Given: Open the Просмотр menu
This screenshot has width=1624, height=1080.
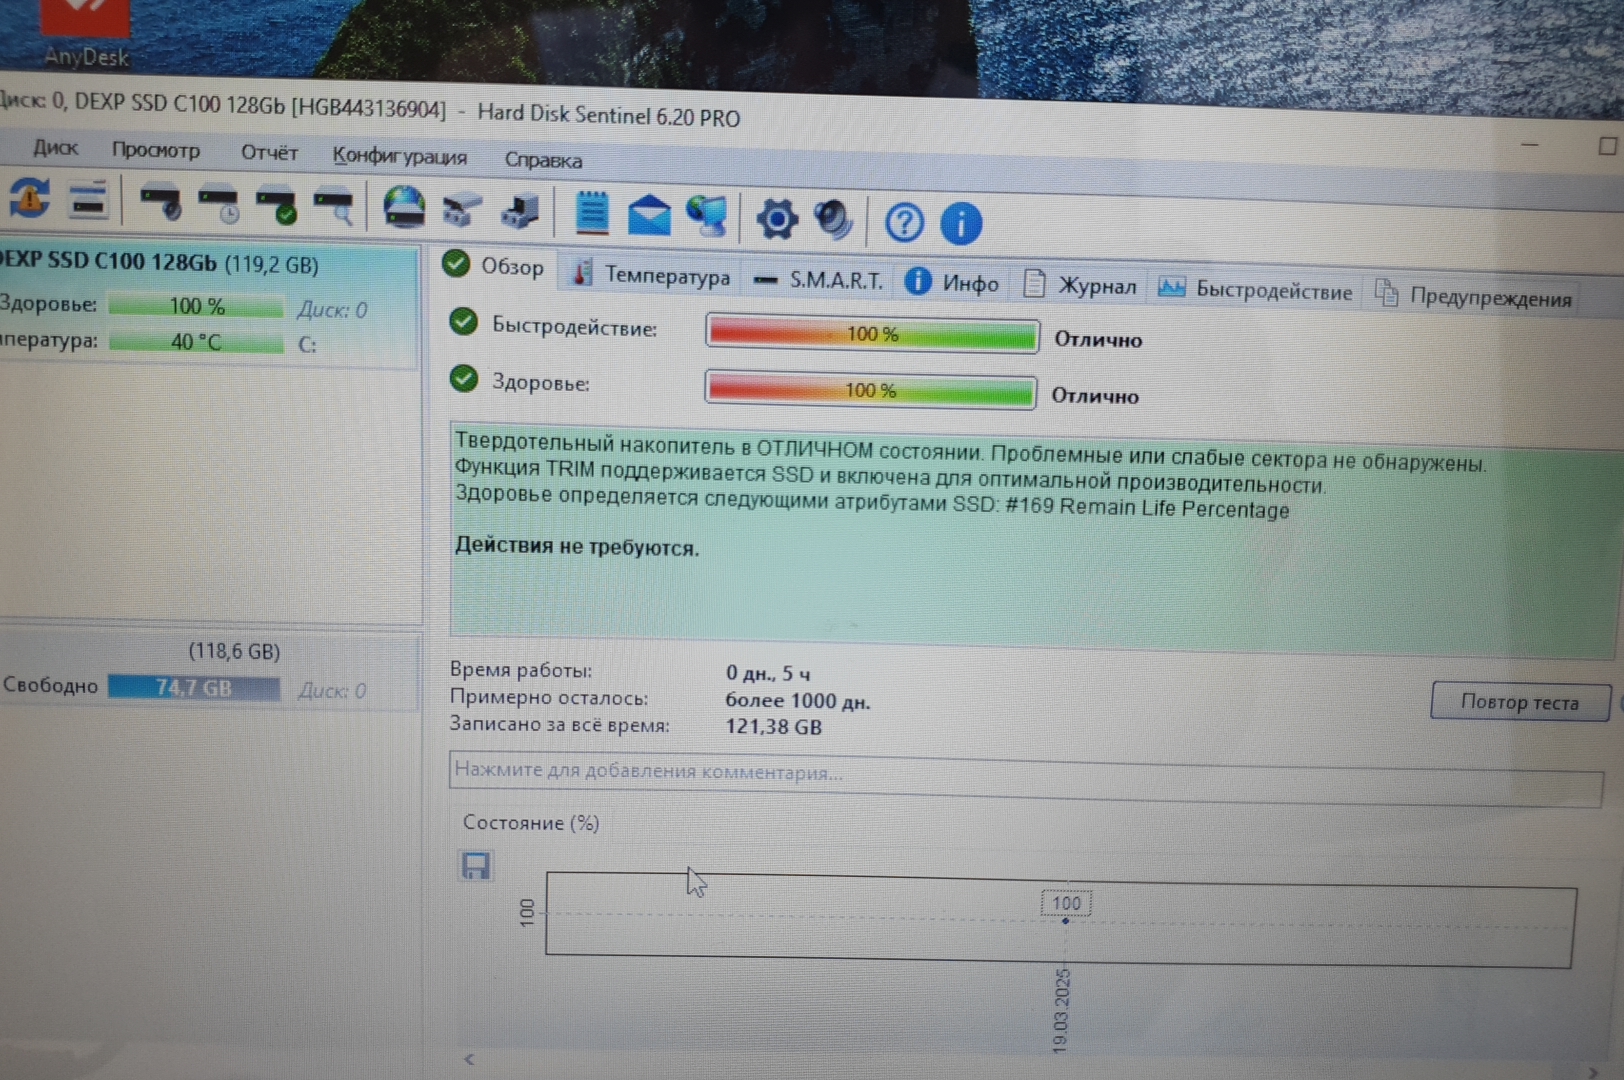Looking at the screenshot, I should [156, 150].
